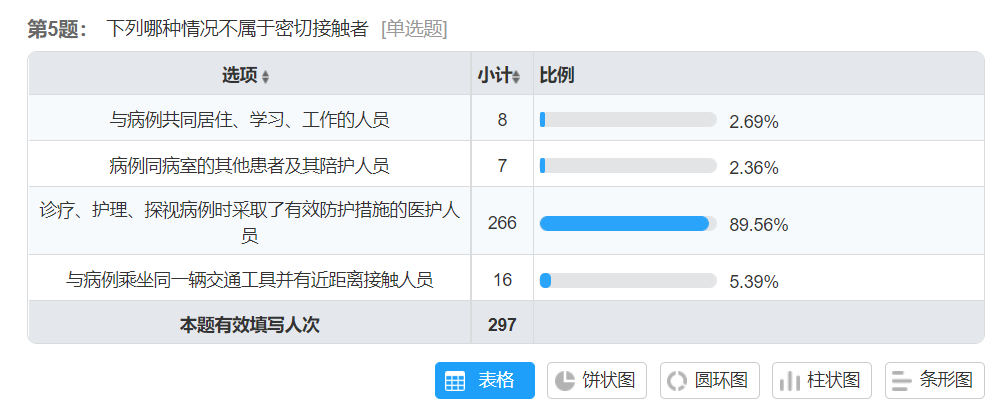
Task: Click the donut chart icon
Action: pyautogui.click(x=677, y=381)
